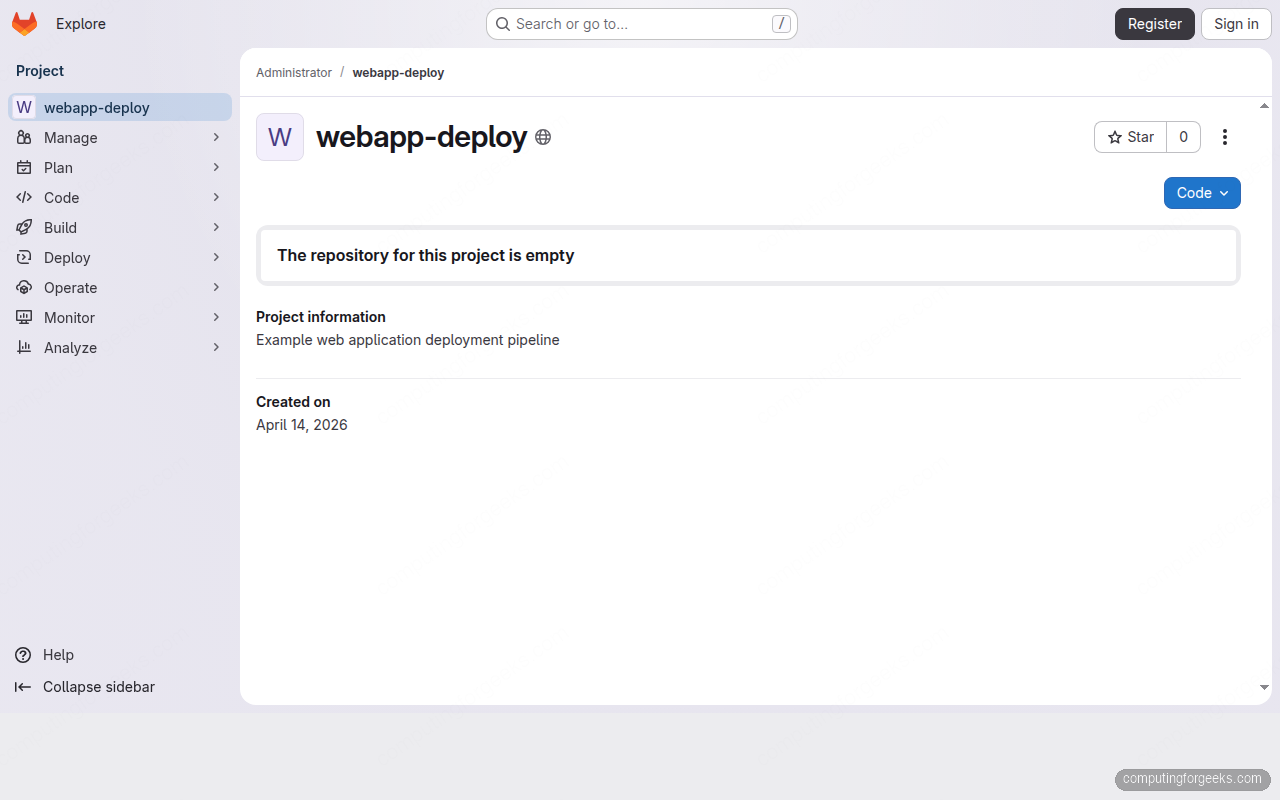Click the Register button
This screenshot has height=800, width=1280.
click(1154, 23)
